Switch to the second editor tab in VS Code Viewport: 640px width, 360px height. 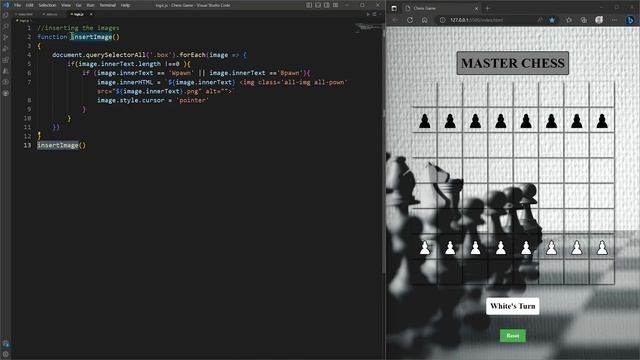tap(51, 14)
